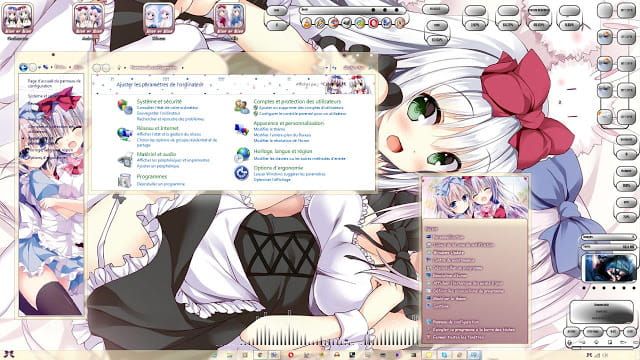Image resolution: width=640 pixels, height=360 pixels.
Task: Open Page d'accueil du panneau de configuration link
Action: click(x=54, y=84)
